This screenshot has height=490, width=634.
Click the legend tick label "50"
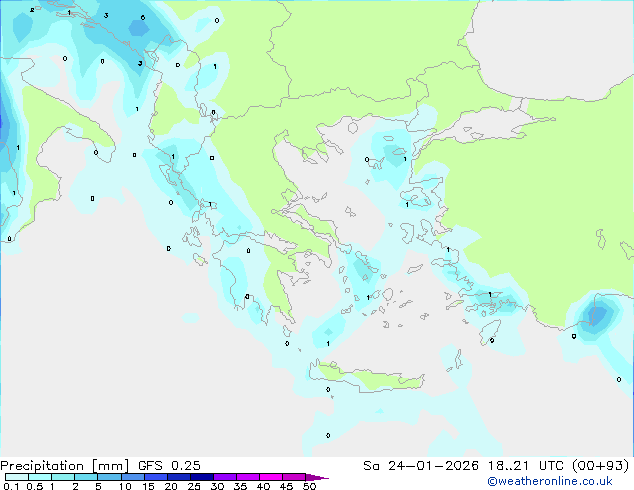(309, 486)
